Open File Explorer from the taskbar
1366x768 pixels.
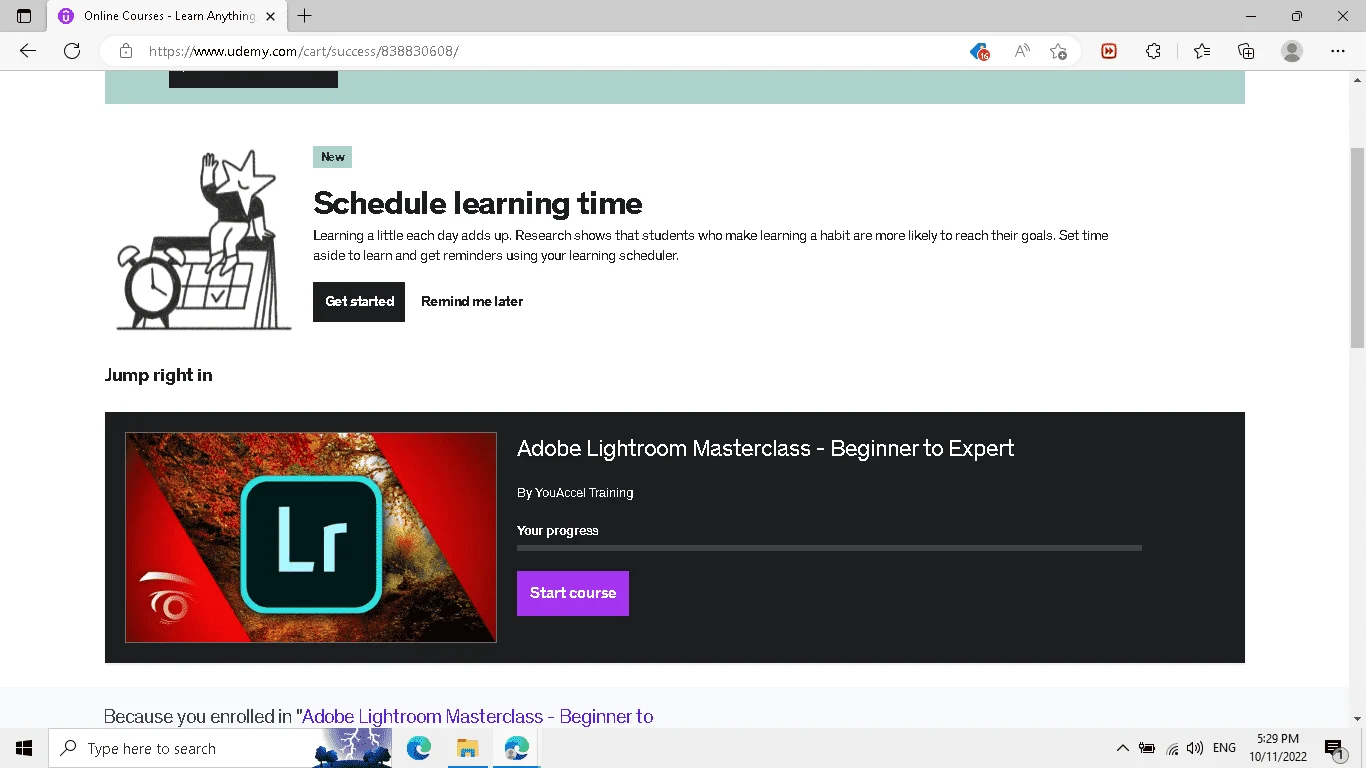click(x=468, y=748)
